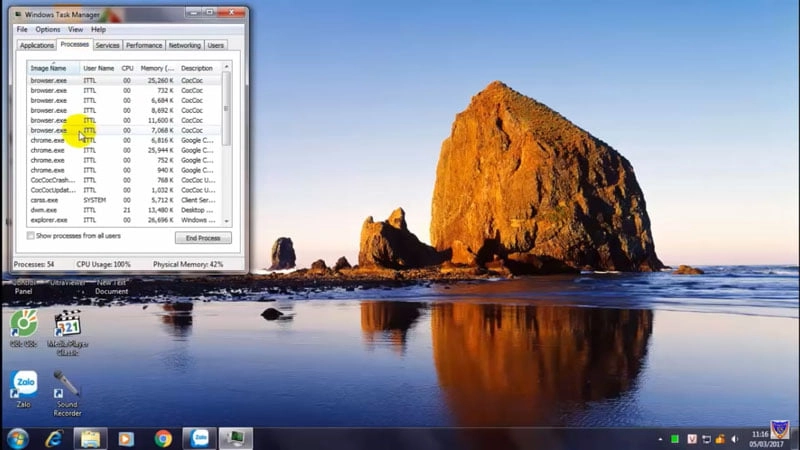Open the Zalo desktop shortcut
The width and height of the screenshot is (800, 450).
point(23,389)
